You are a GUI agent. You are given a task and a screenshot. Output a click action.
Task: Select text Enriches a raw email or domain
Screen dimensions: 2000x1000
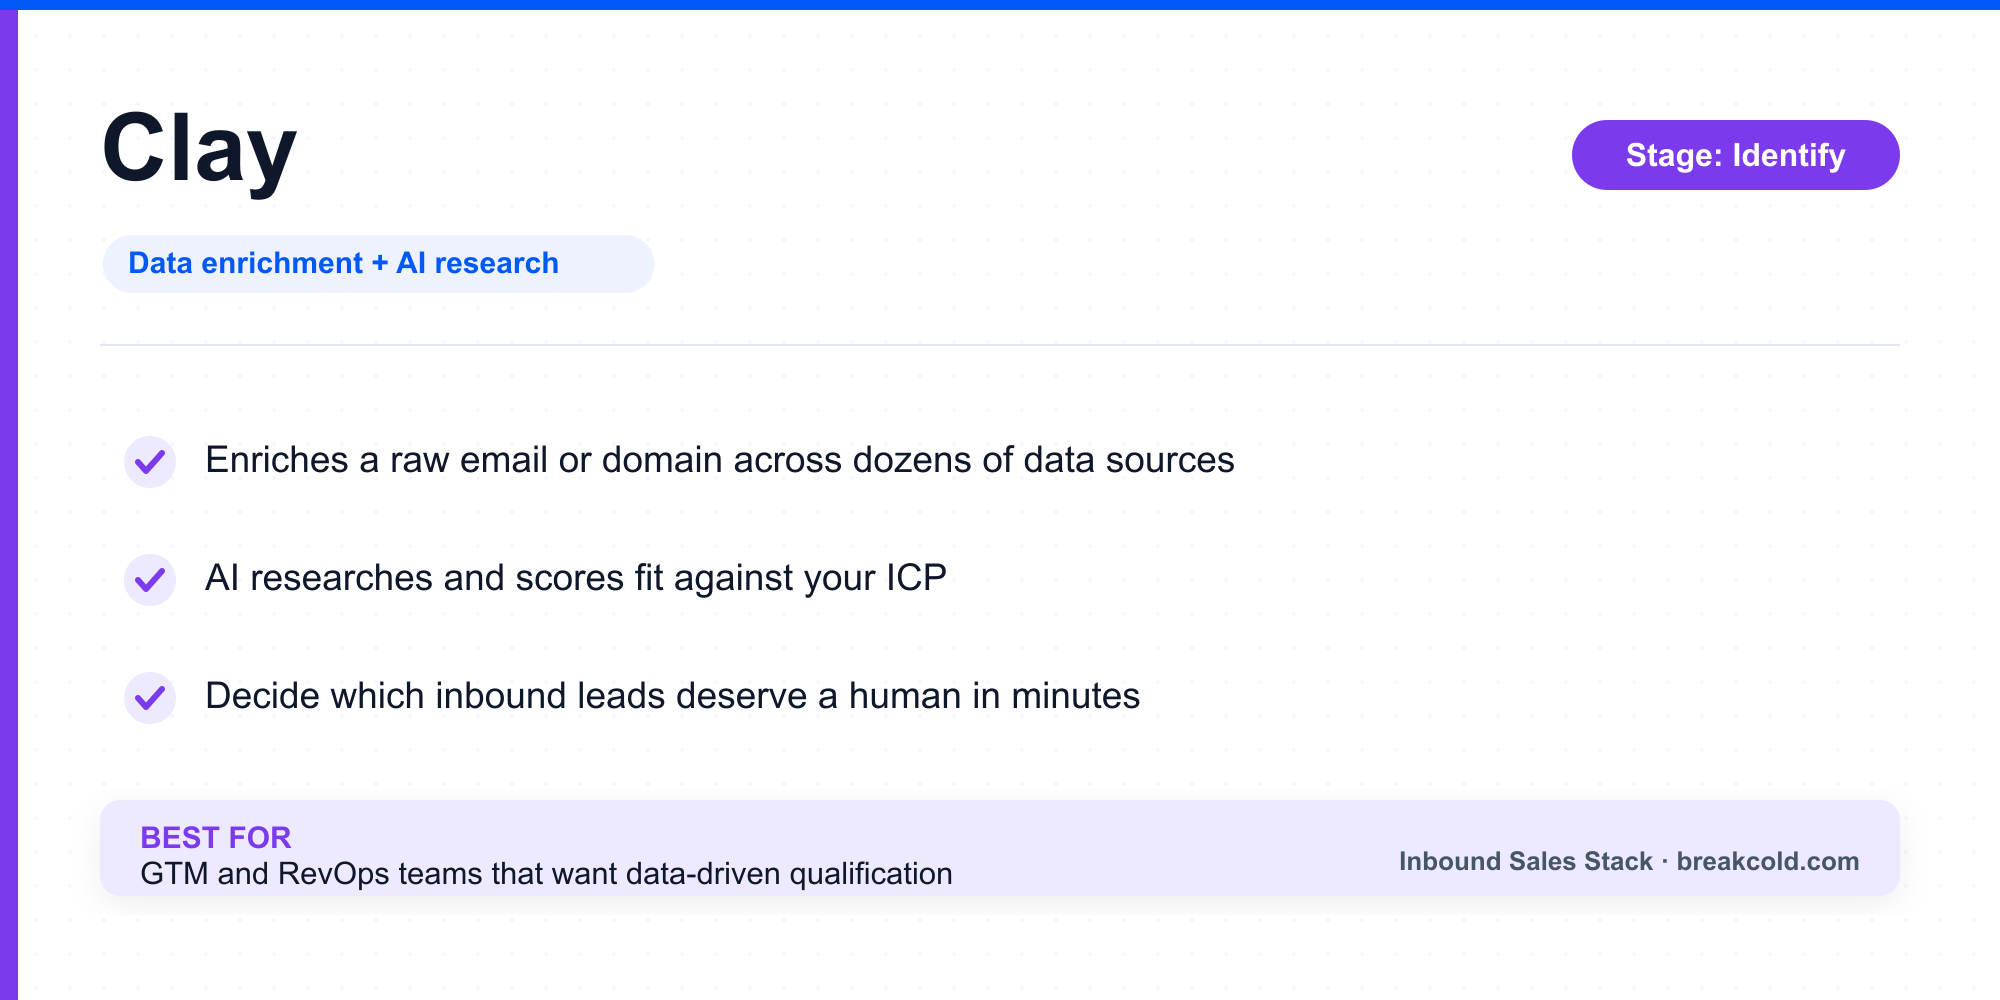click(x=464, y=460)
